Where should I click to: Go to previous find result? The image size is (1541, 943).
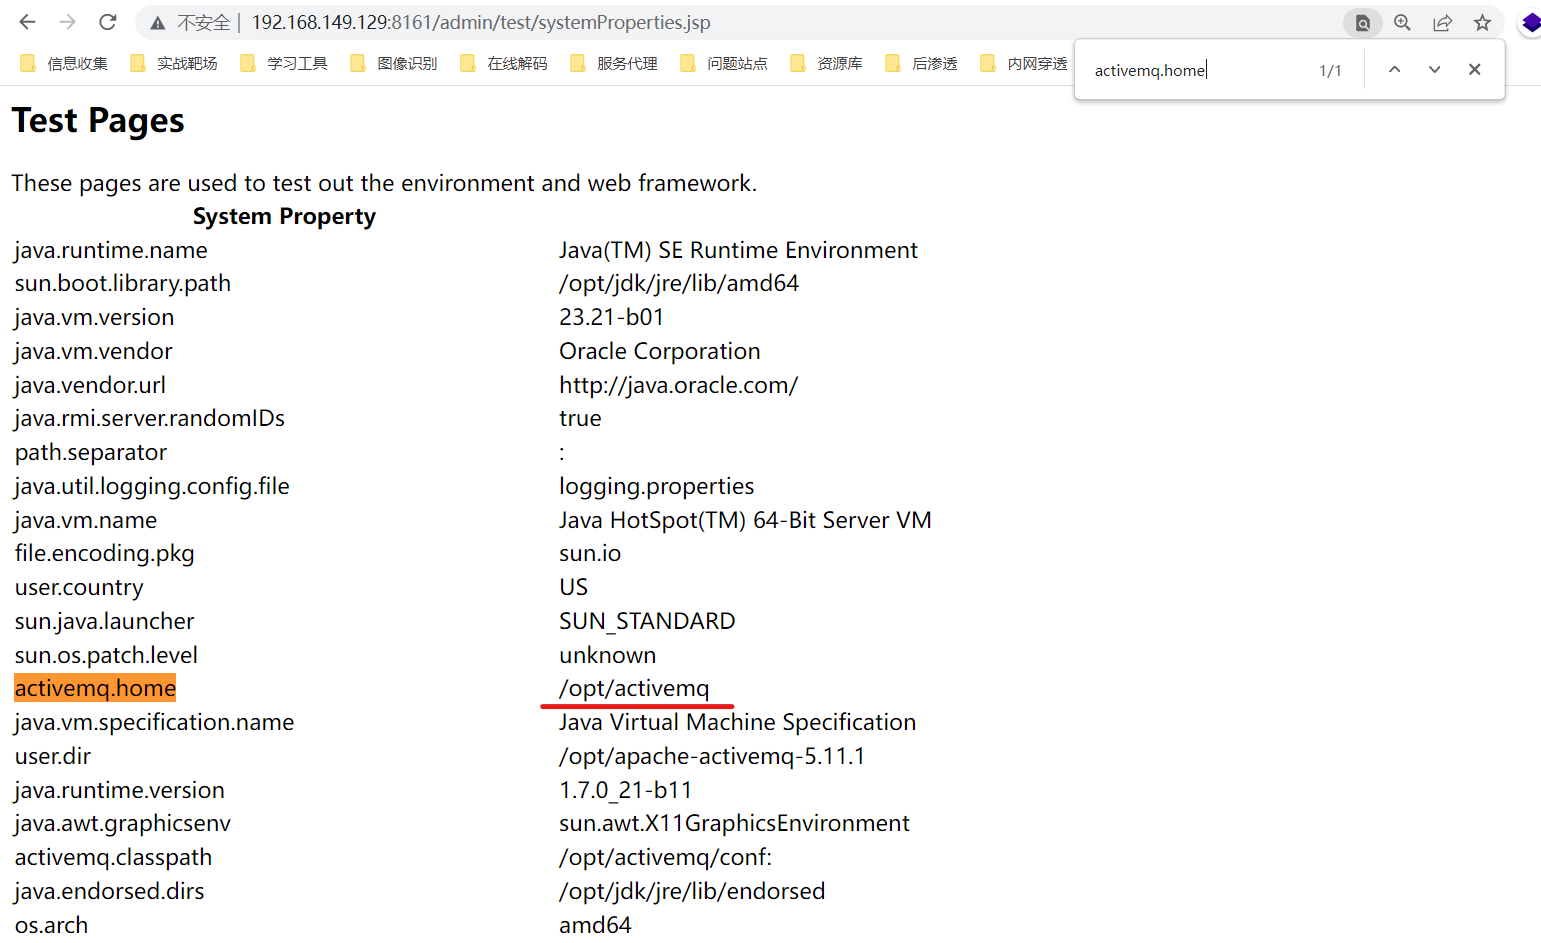(1394, 69)
